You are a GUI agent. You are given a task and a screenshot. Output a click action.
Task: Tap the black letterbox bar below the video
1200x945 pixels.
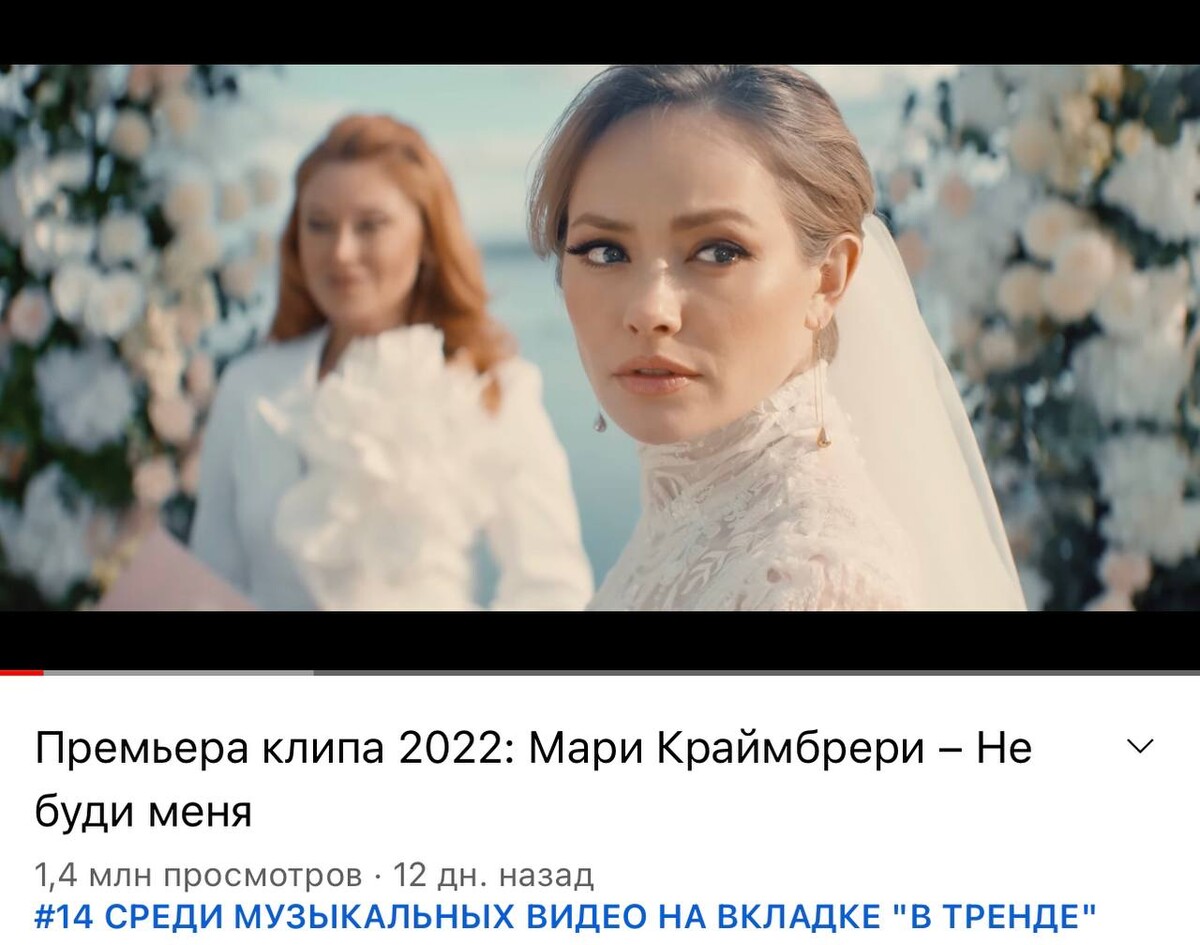(x=600, y=639)
